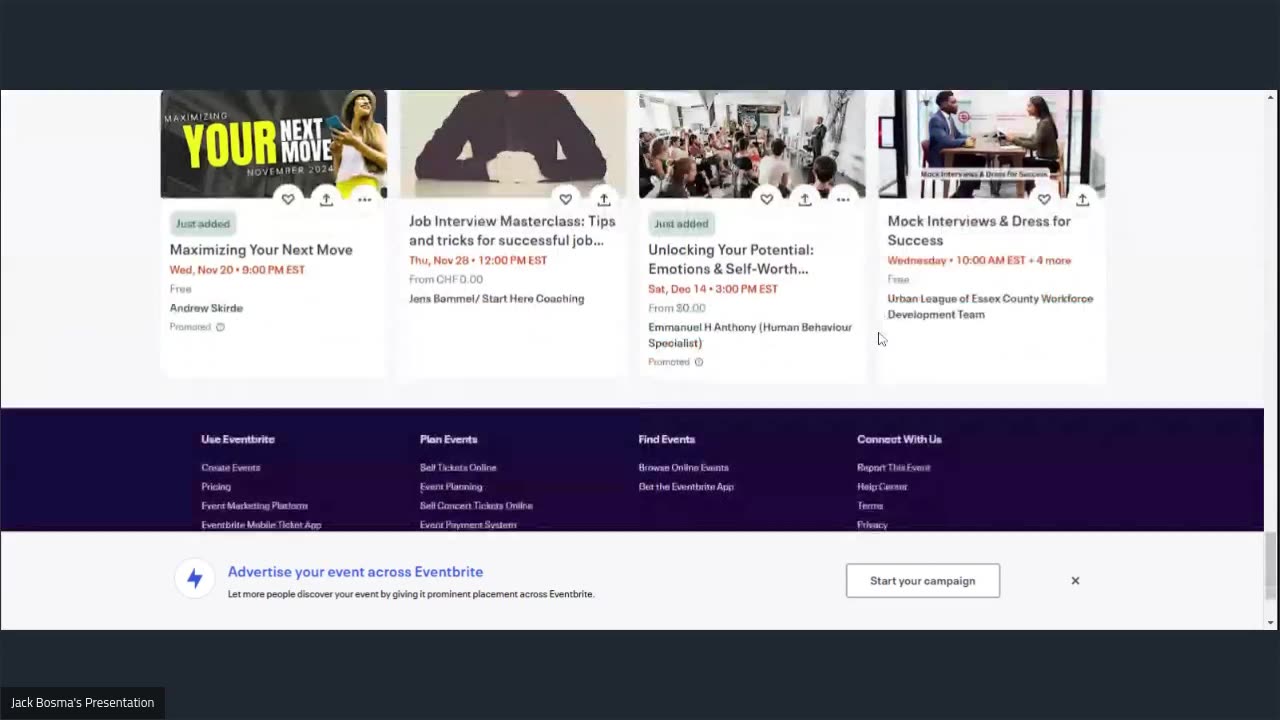Open Terms footer link
Screen dimensions: 1280x720
[870, 506]
